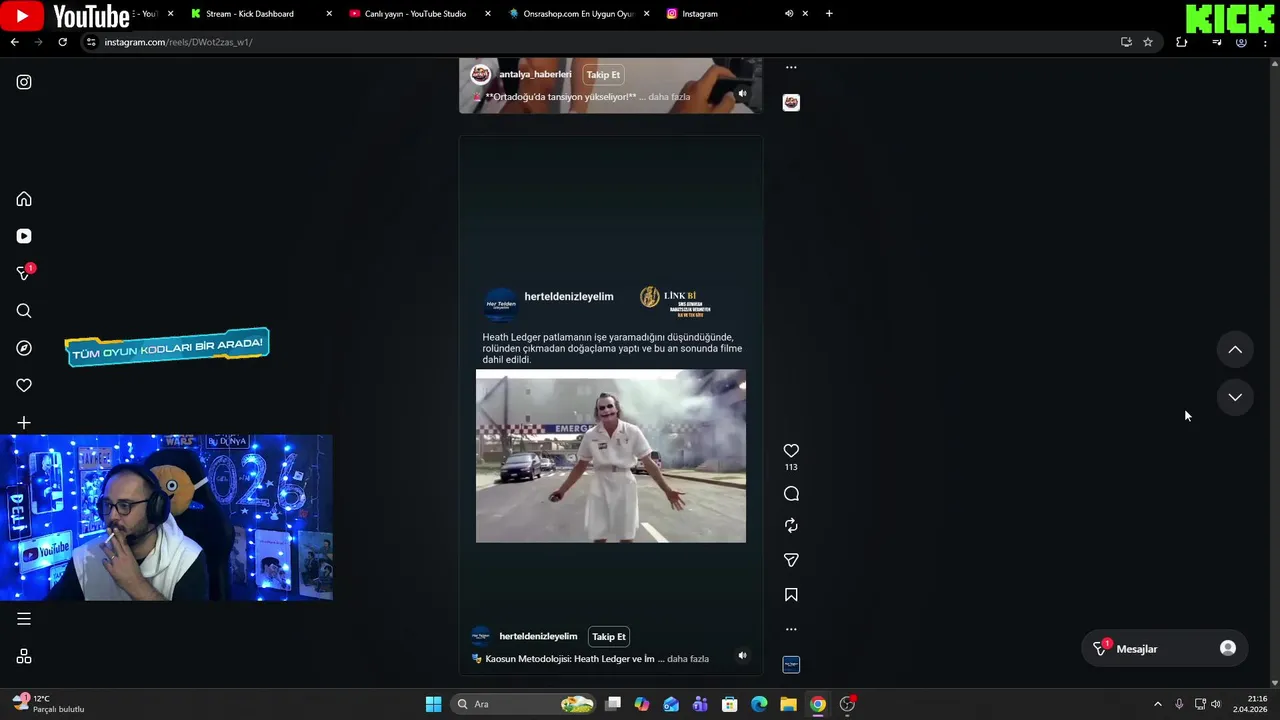Open OBS Studio icon in taskbar
Screen dimensions: 1280x720
click(847, 704)
